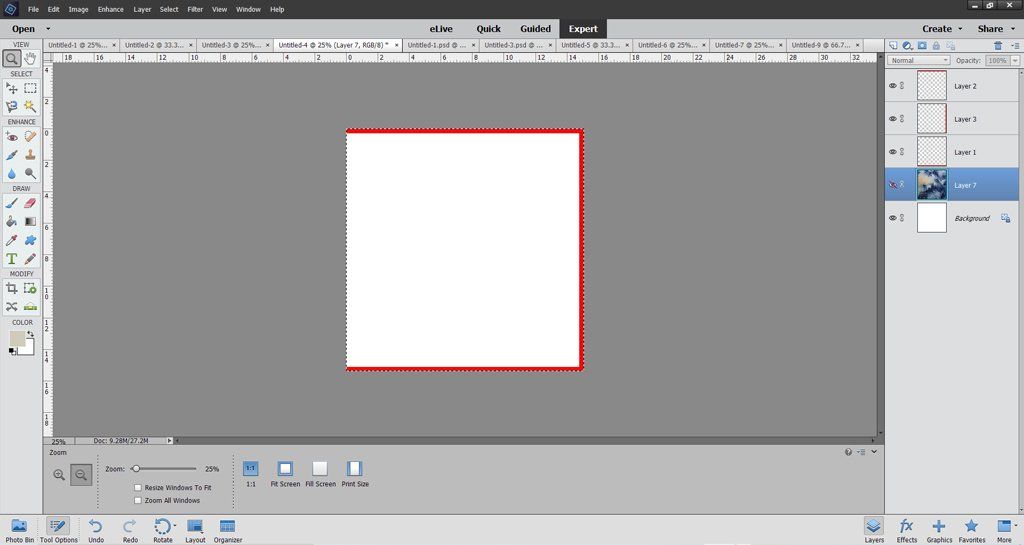Open the adjustment layer dropdown
The width and height of the screenshot is (1024, 545).
point(908,45)
